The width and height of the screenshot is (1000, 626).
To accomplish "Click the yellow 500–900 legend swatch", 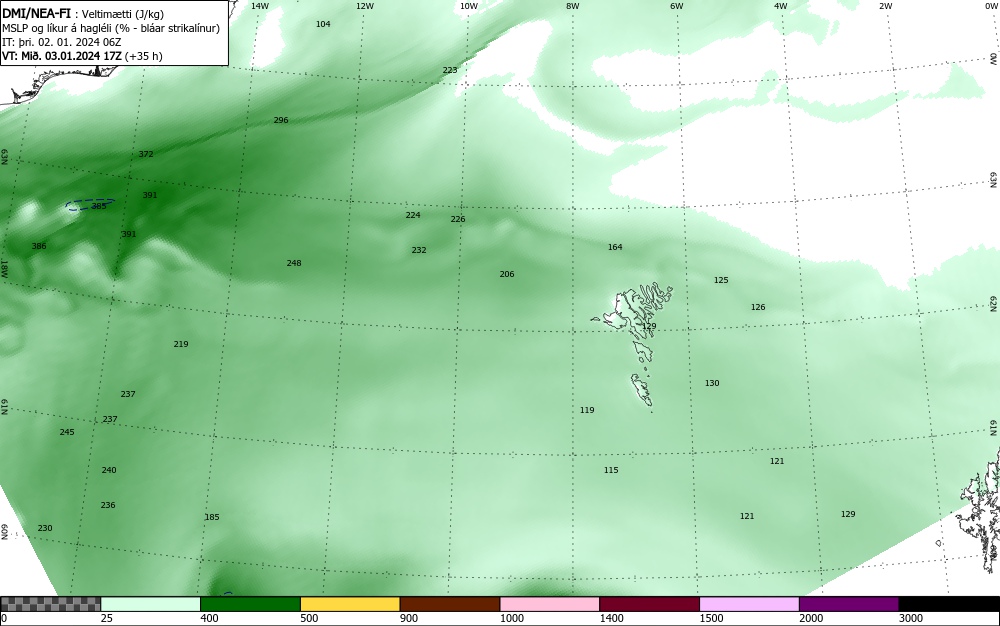I will 350,604.
